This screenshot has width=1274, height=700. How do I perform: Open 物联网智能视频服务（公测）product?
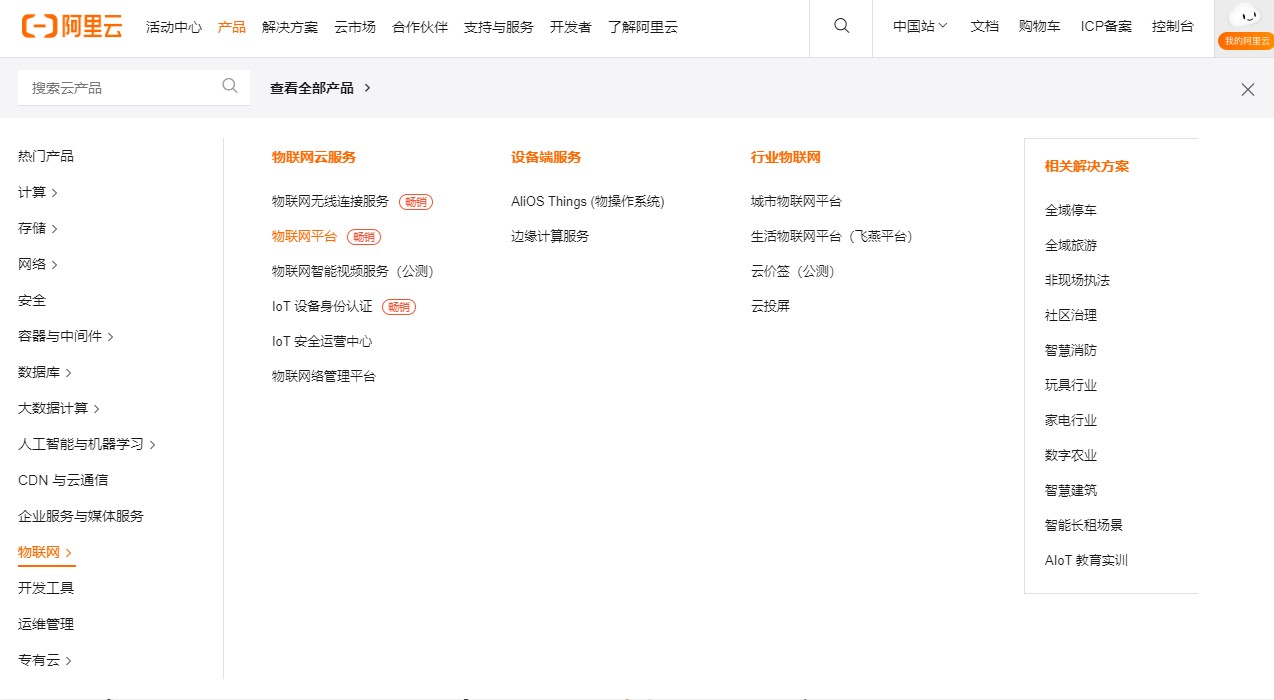click(x=353, y=271)
